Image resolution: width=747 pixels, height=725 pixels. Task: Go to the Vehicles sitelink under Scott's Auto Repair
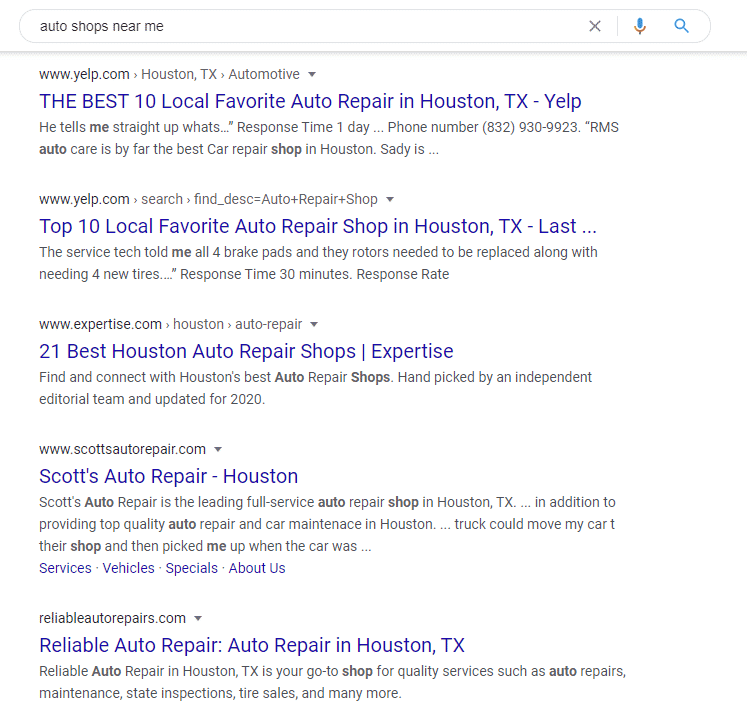click(x=129, y=568)
